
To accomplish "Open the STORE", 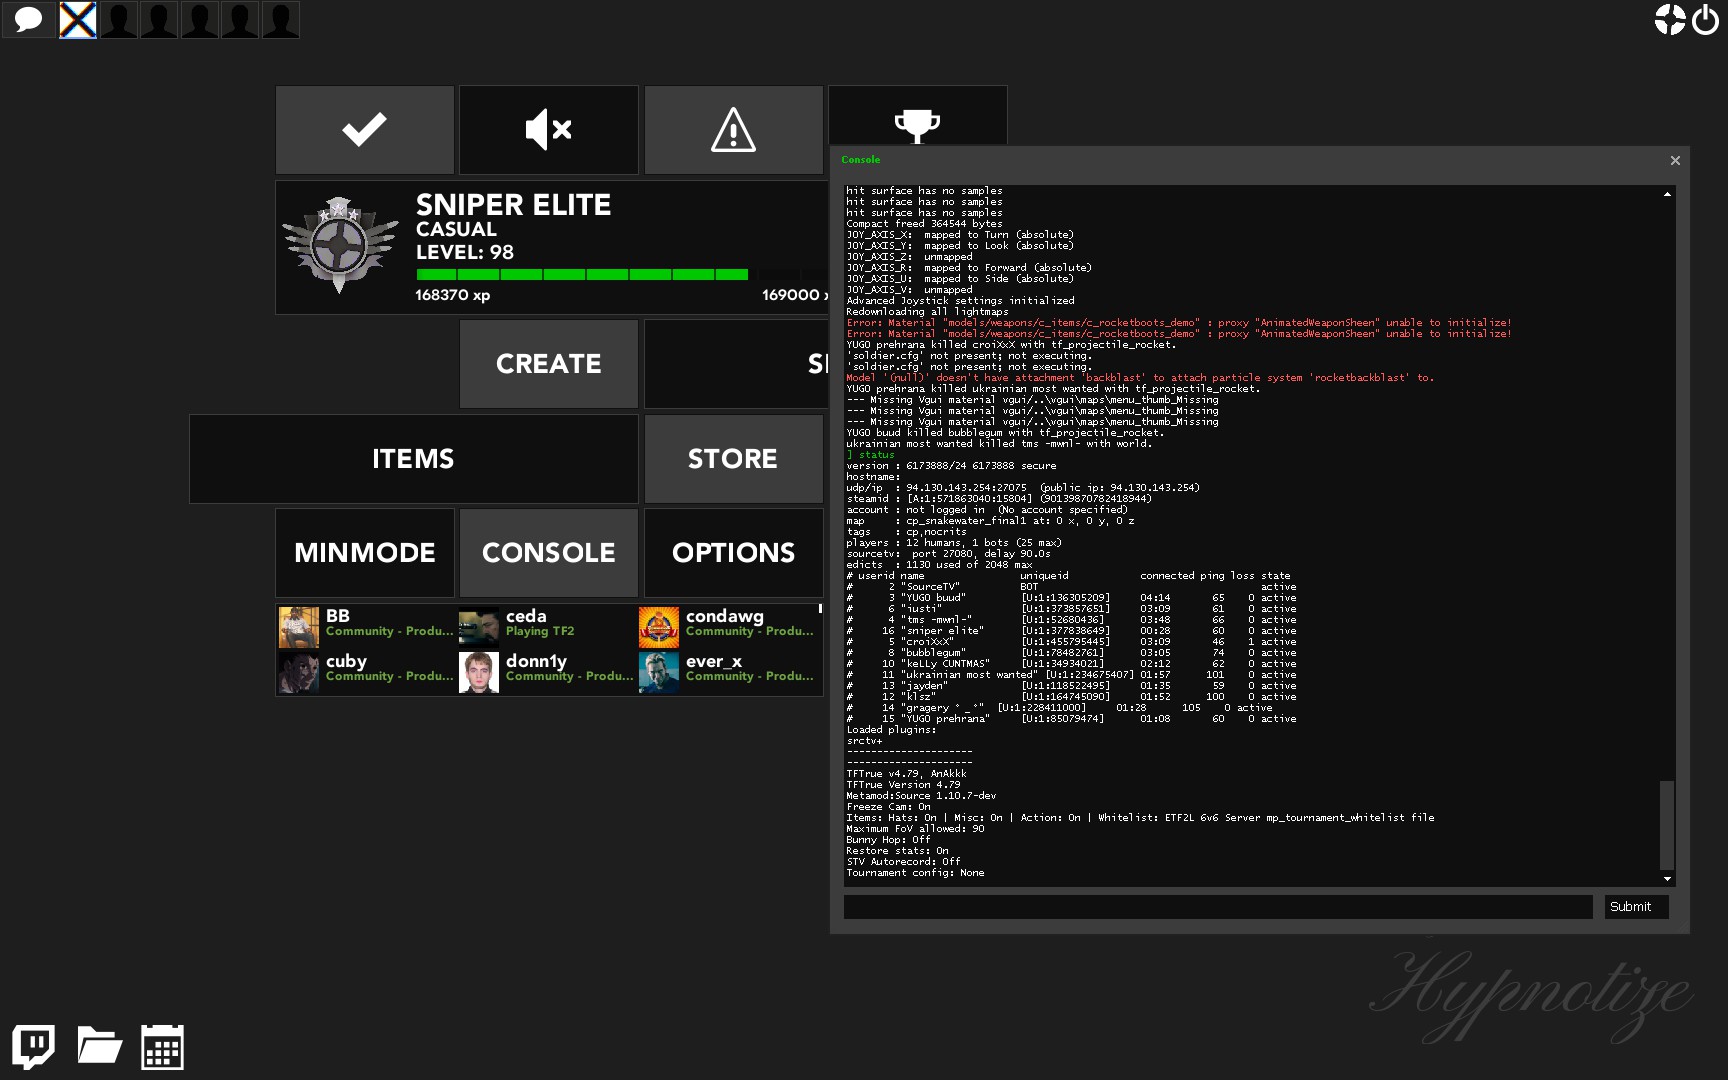I will (733, 459).
